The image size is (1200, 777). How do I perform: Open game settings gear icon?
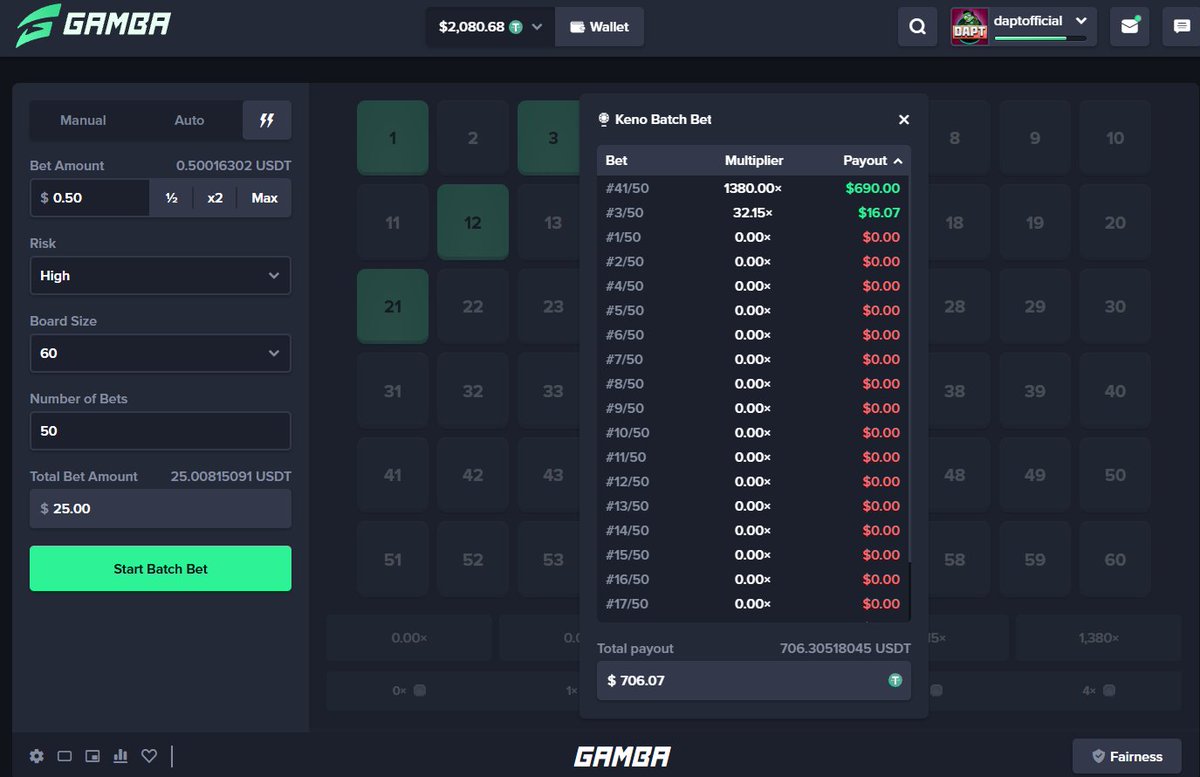coord(37,756)
